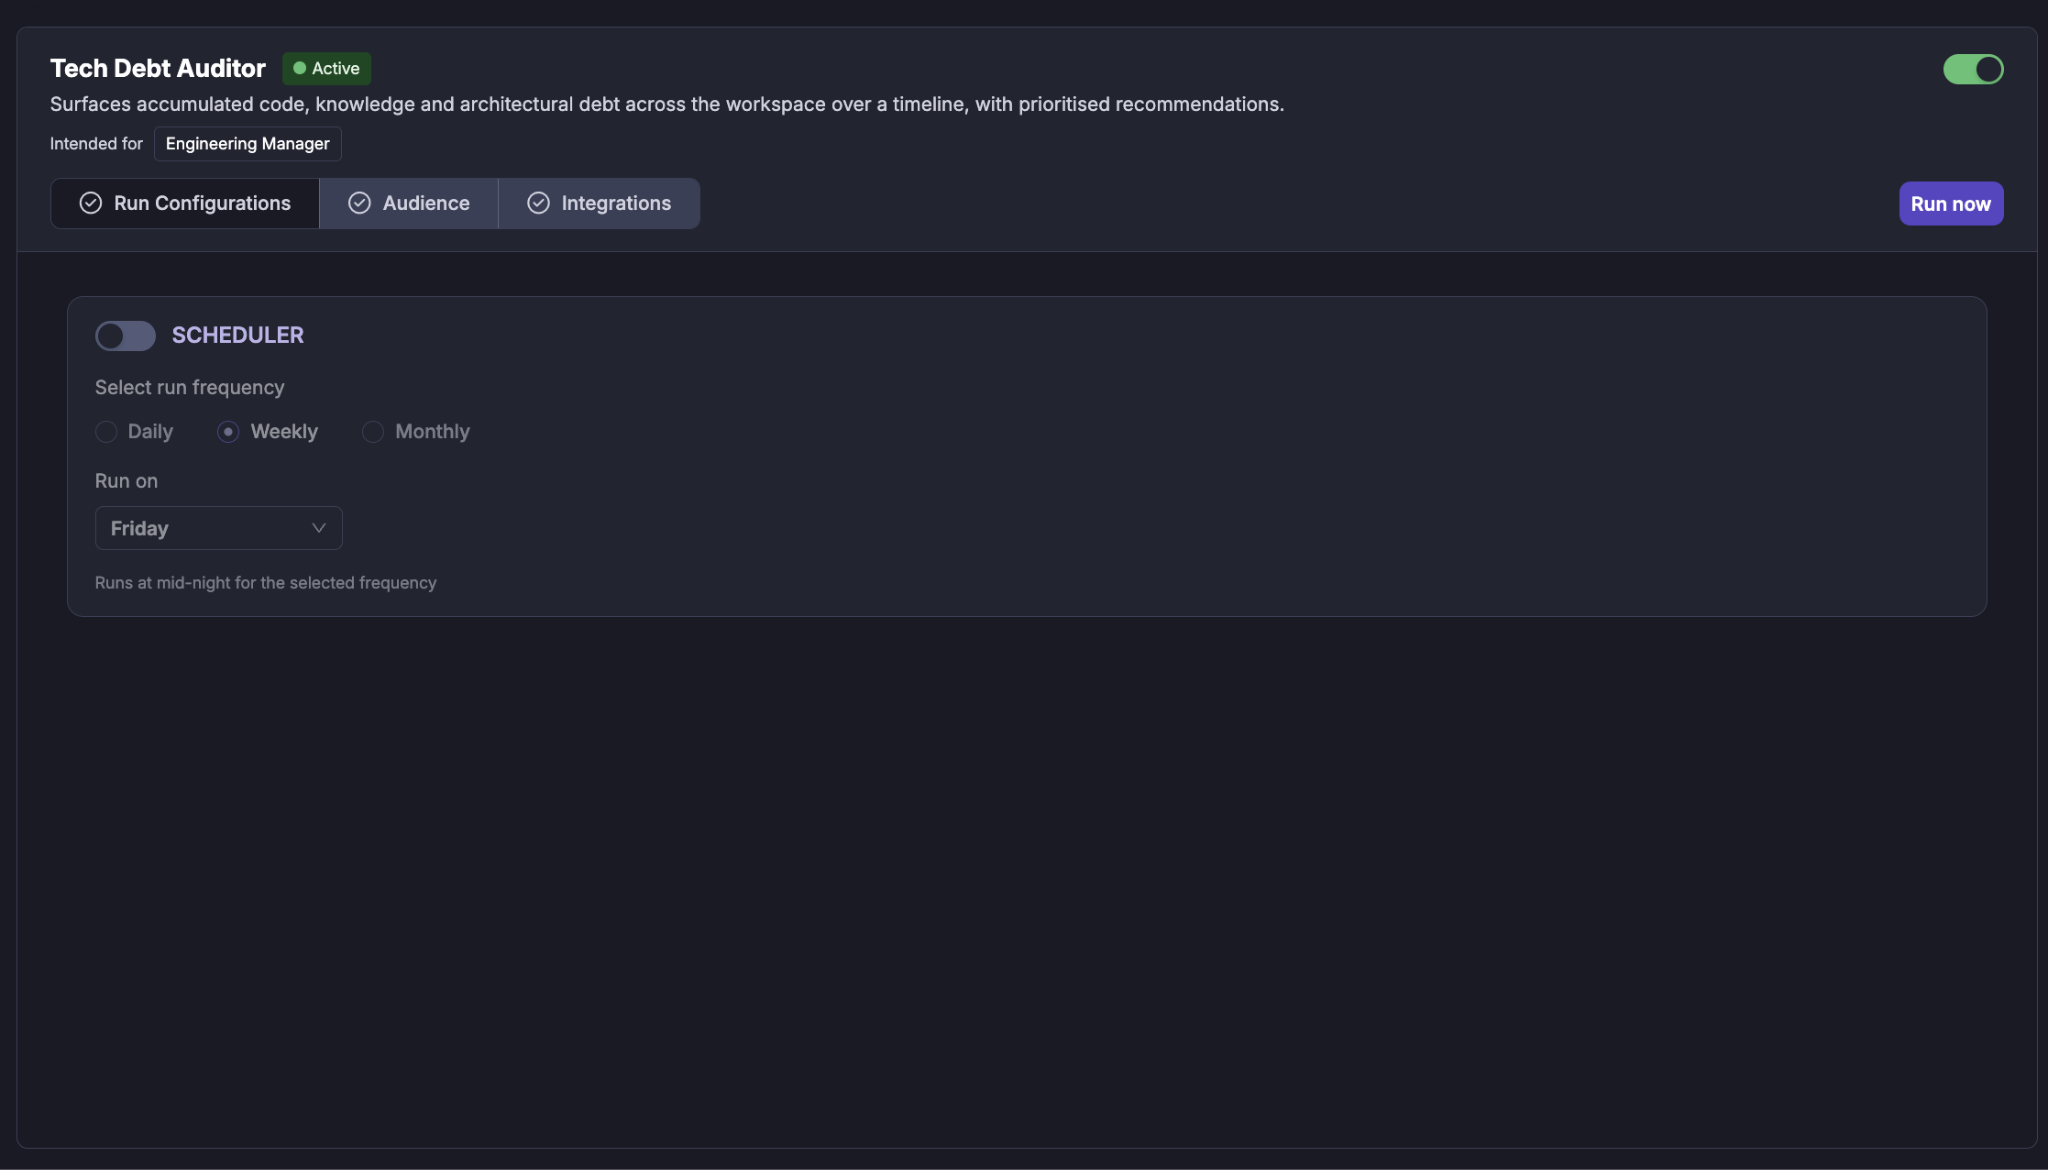
Task: Select the Weekly frequency radio button
Action: click(228, 432)
